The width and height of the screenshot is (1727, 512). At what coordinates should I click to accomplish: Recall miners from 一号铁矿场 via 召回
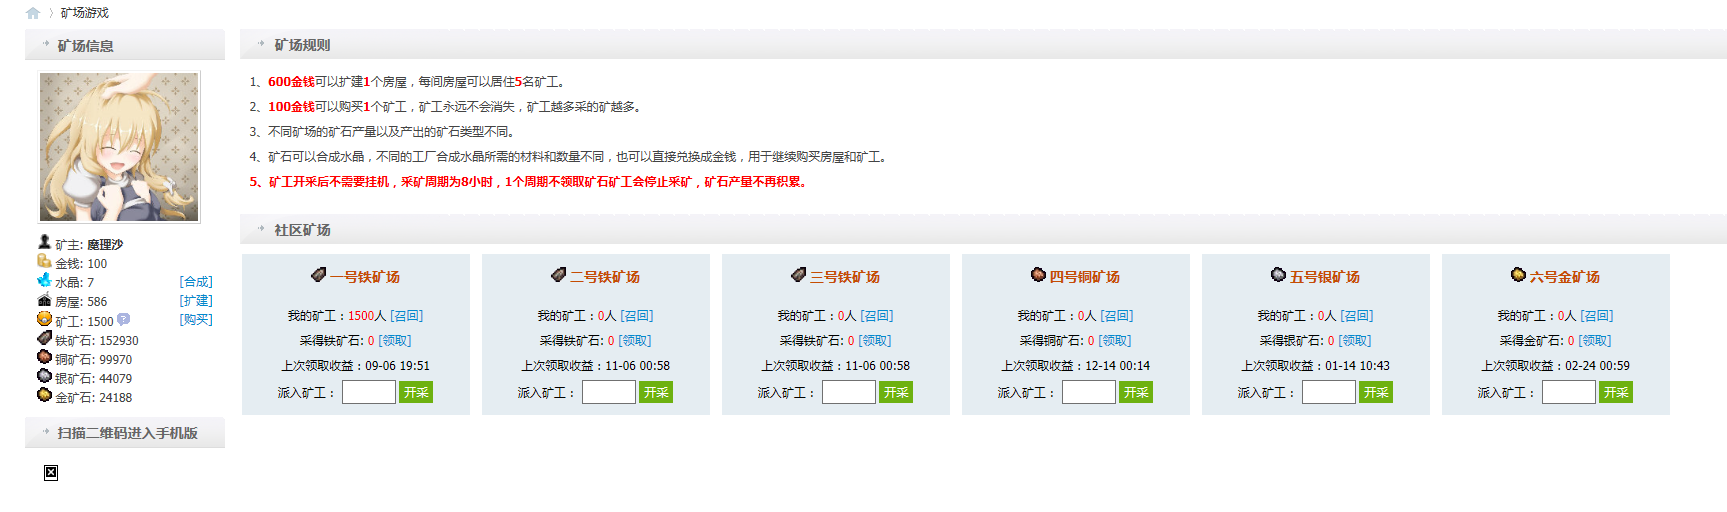(x=406, y=316)
